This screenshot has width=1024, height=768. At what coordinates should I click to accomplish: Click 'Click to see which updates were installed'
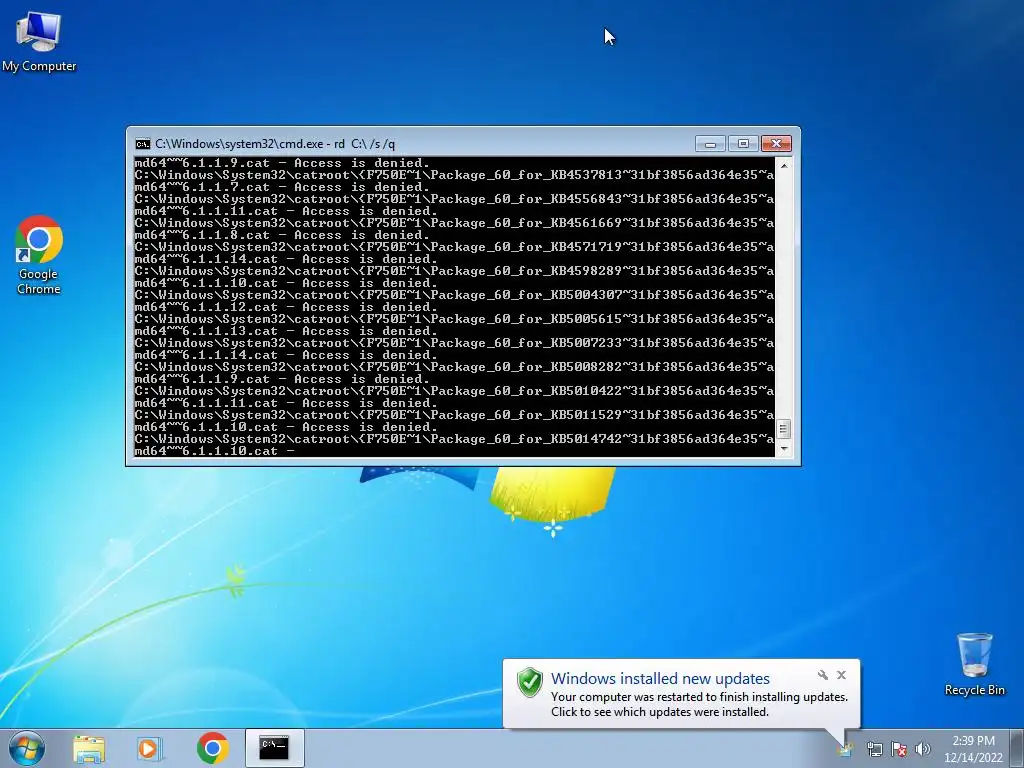coord(660,712)
